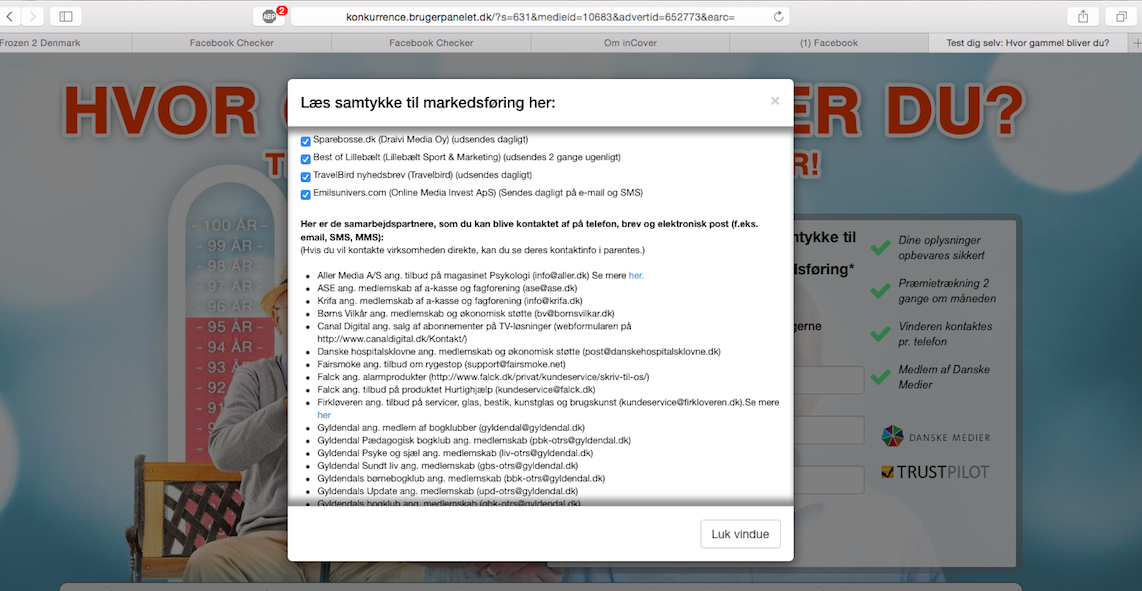Screen dimensions: 1142x591
Task: Click 'Vinderen kontaktes pr. telefon' text
Action: 945,334
